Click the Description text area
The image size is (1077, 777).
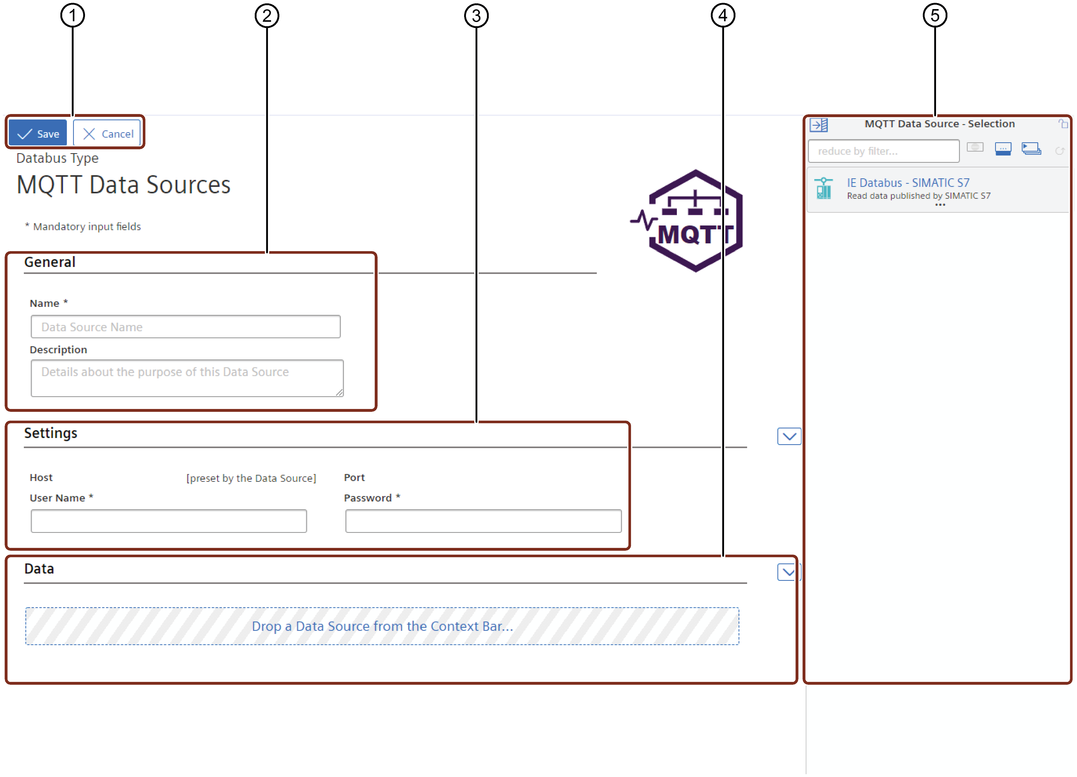tap(187, 378)
